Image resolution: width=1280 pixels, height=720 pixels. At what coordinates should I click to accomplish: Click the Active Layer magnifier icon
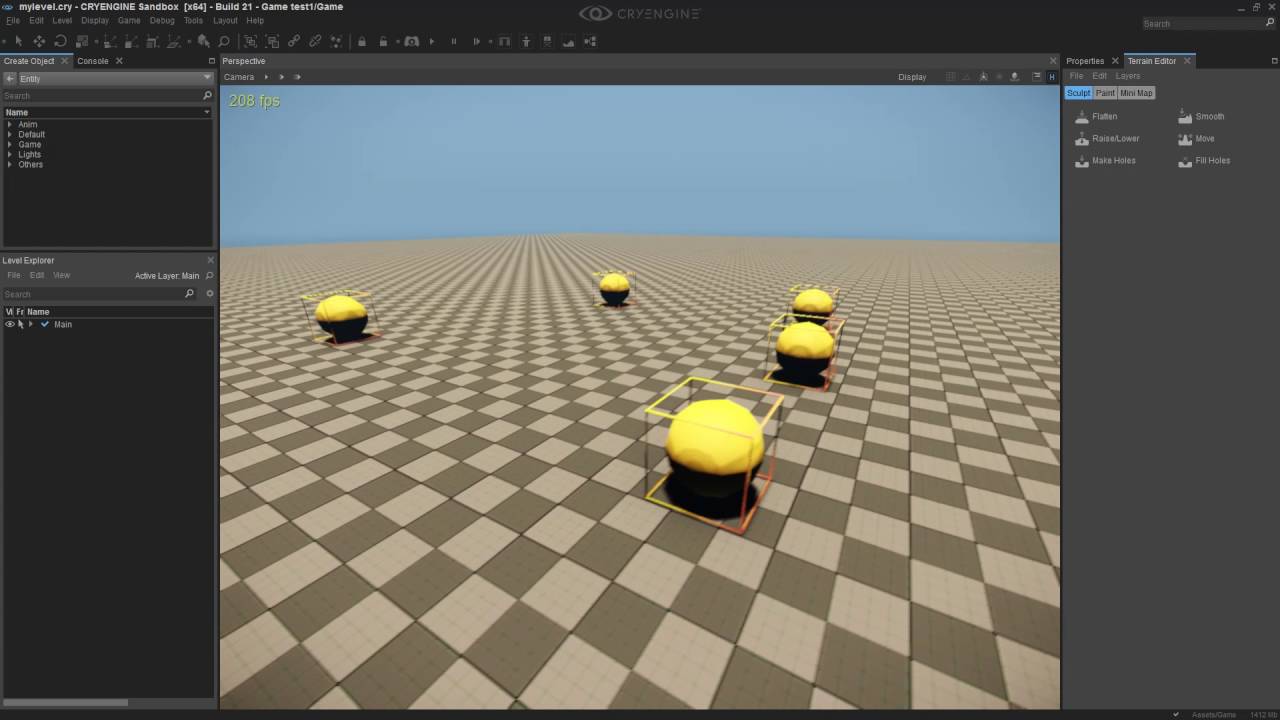point(209,276)
